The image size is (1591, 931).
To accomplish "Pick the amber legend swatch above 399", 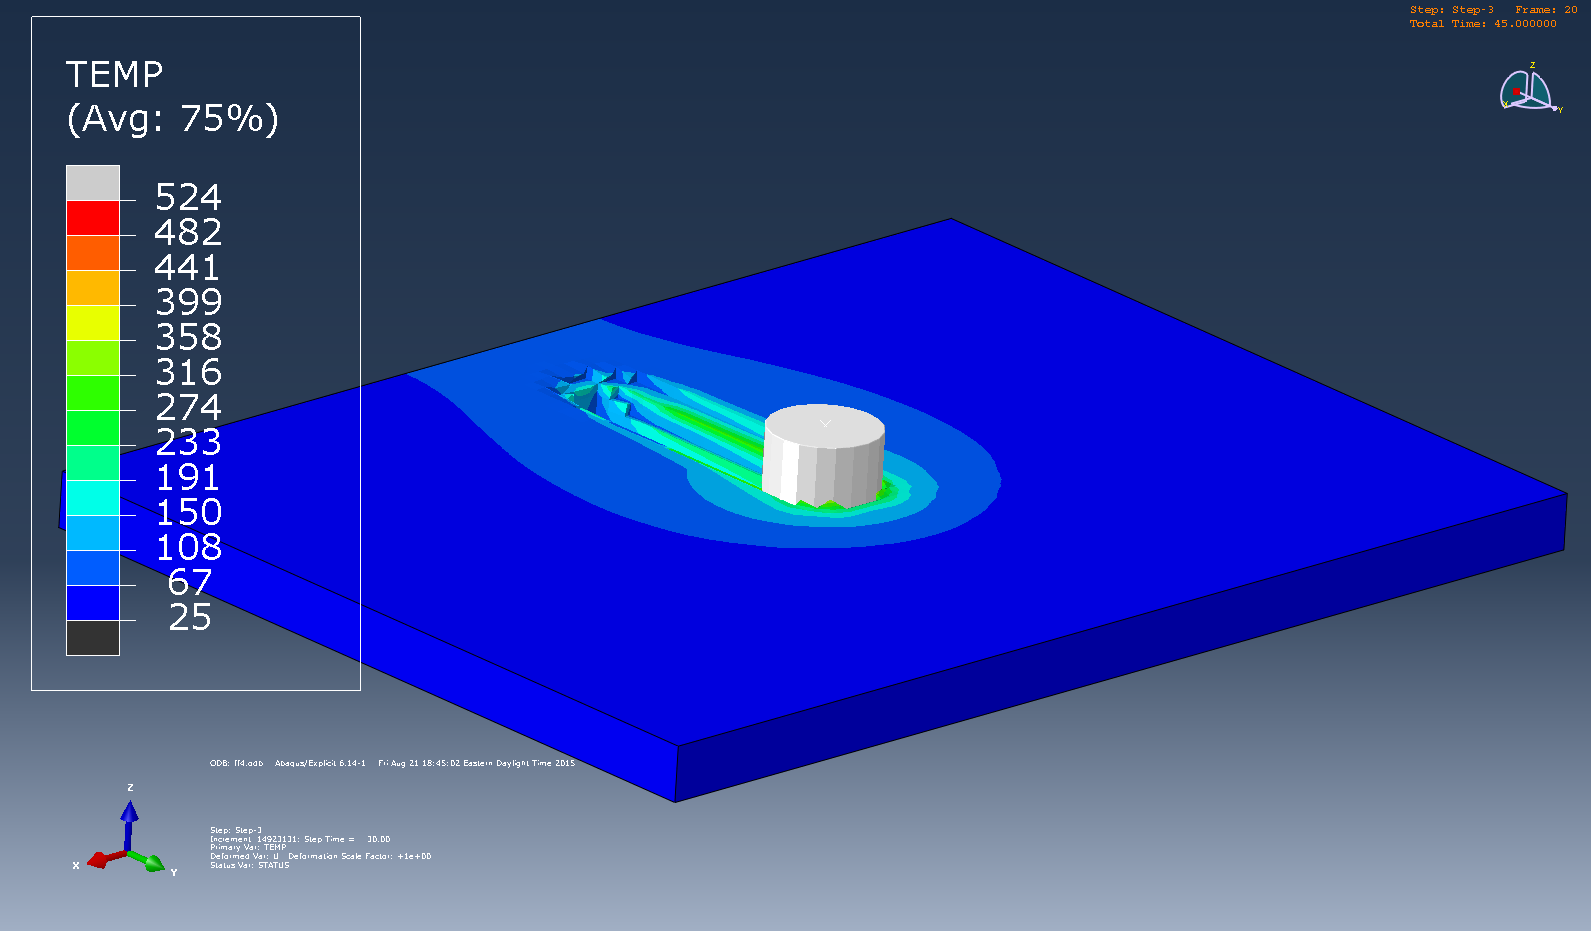I will click(93, 288).
